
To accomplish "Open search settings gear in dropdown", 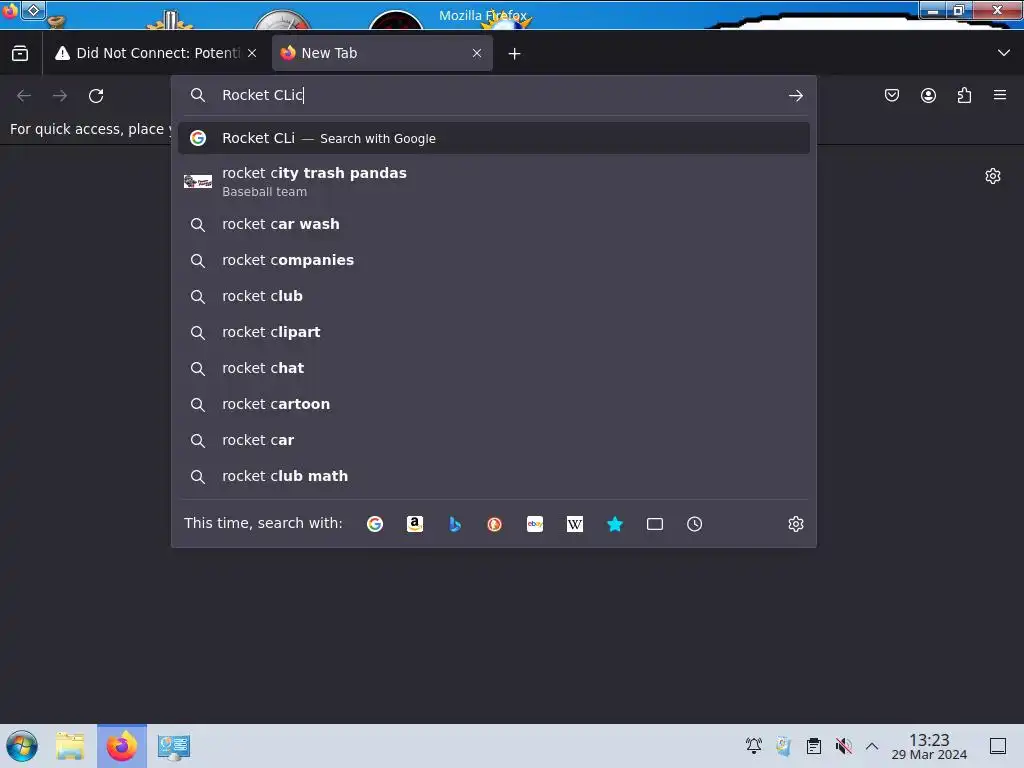I will tap(795, 524).
